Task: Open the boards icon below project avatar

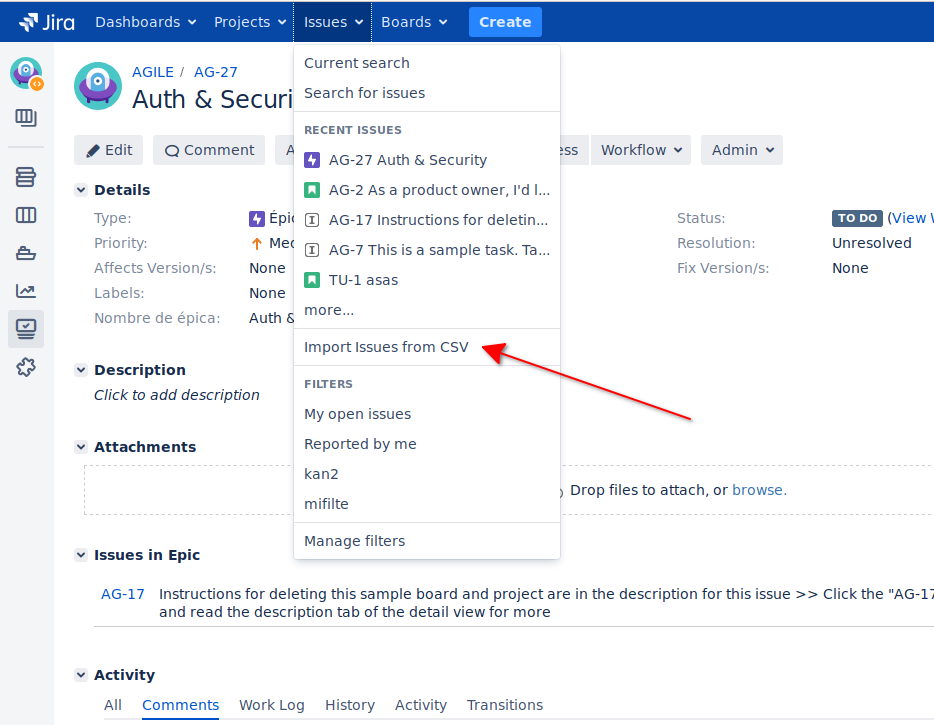Action: tap(26, 118)
